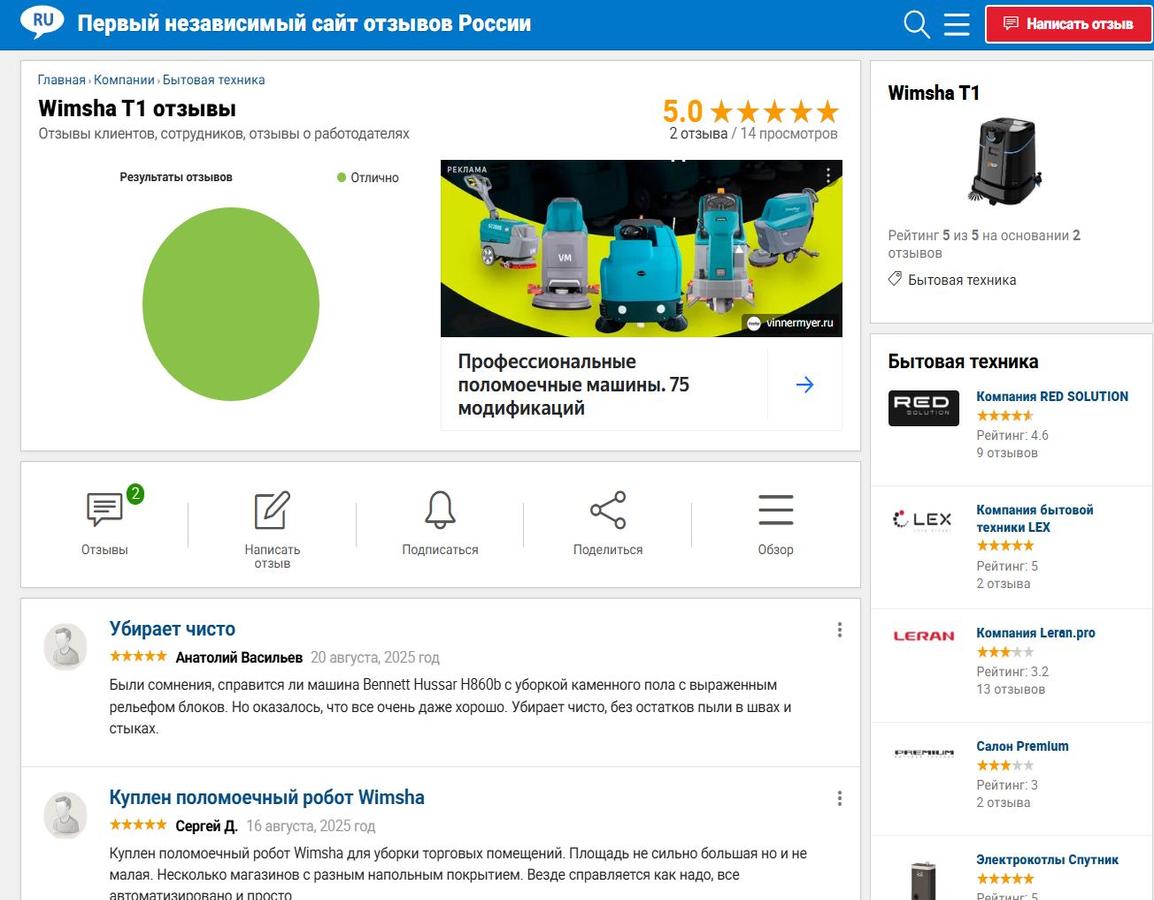This screenshot has width=1154, height=900.
Task: Click the green pie chart of results
Action: (231, 304)
